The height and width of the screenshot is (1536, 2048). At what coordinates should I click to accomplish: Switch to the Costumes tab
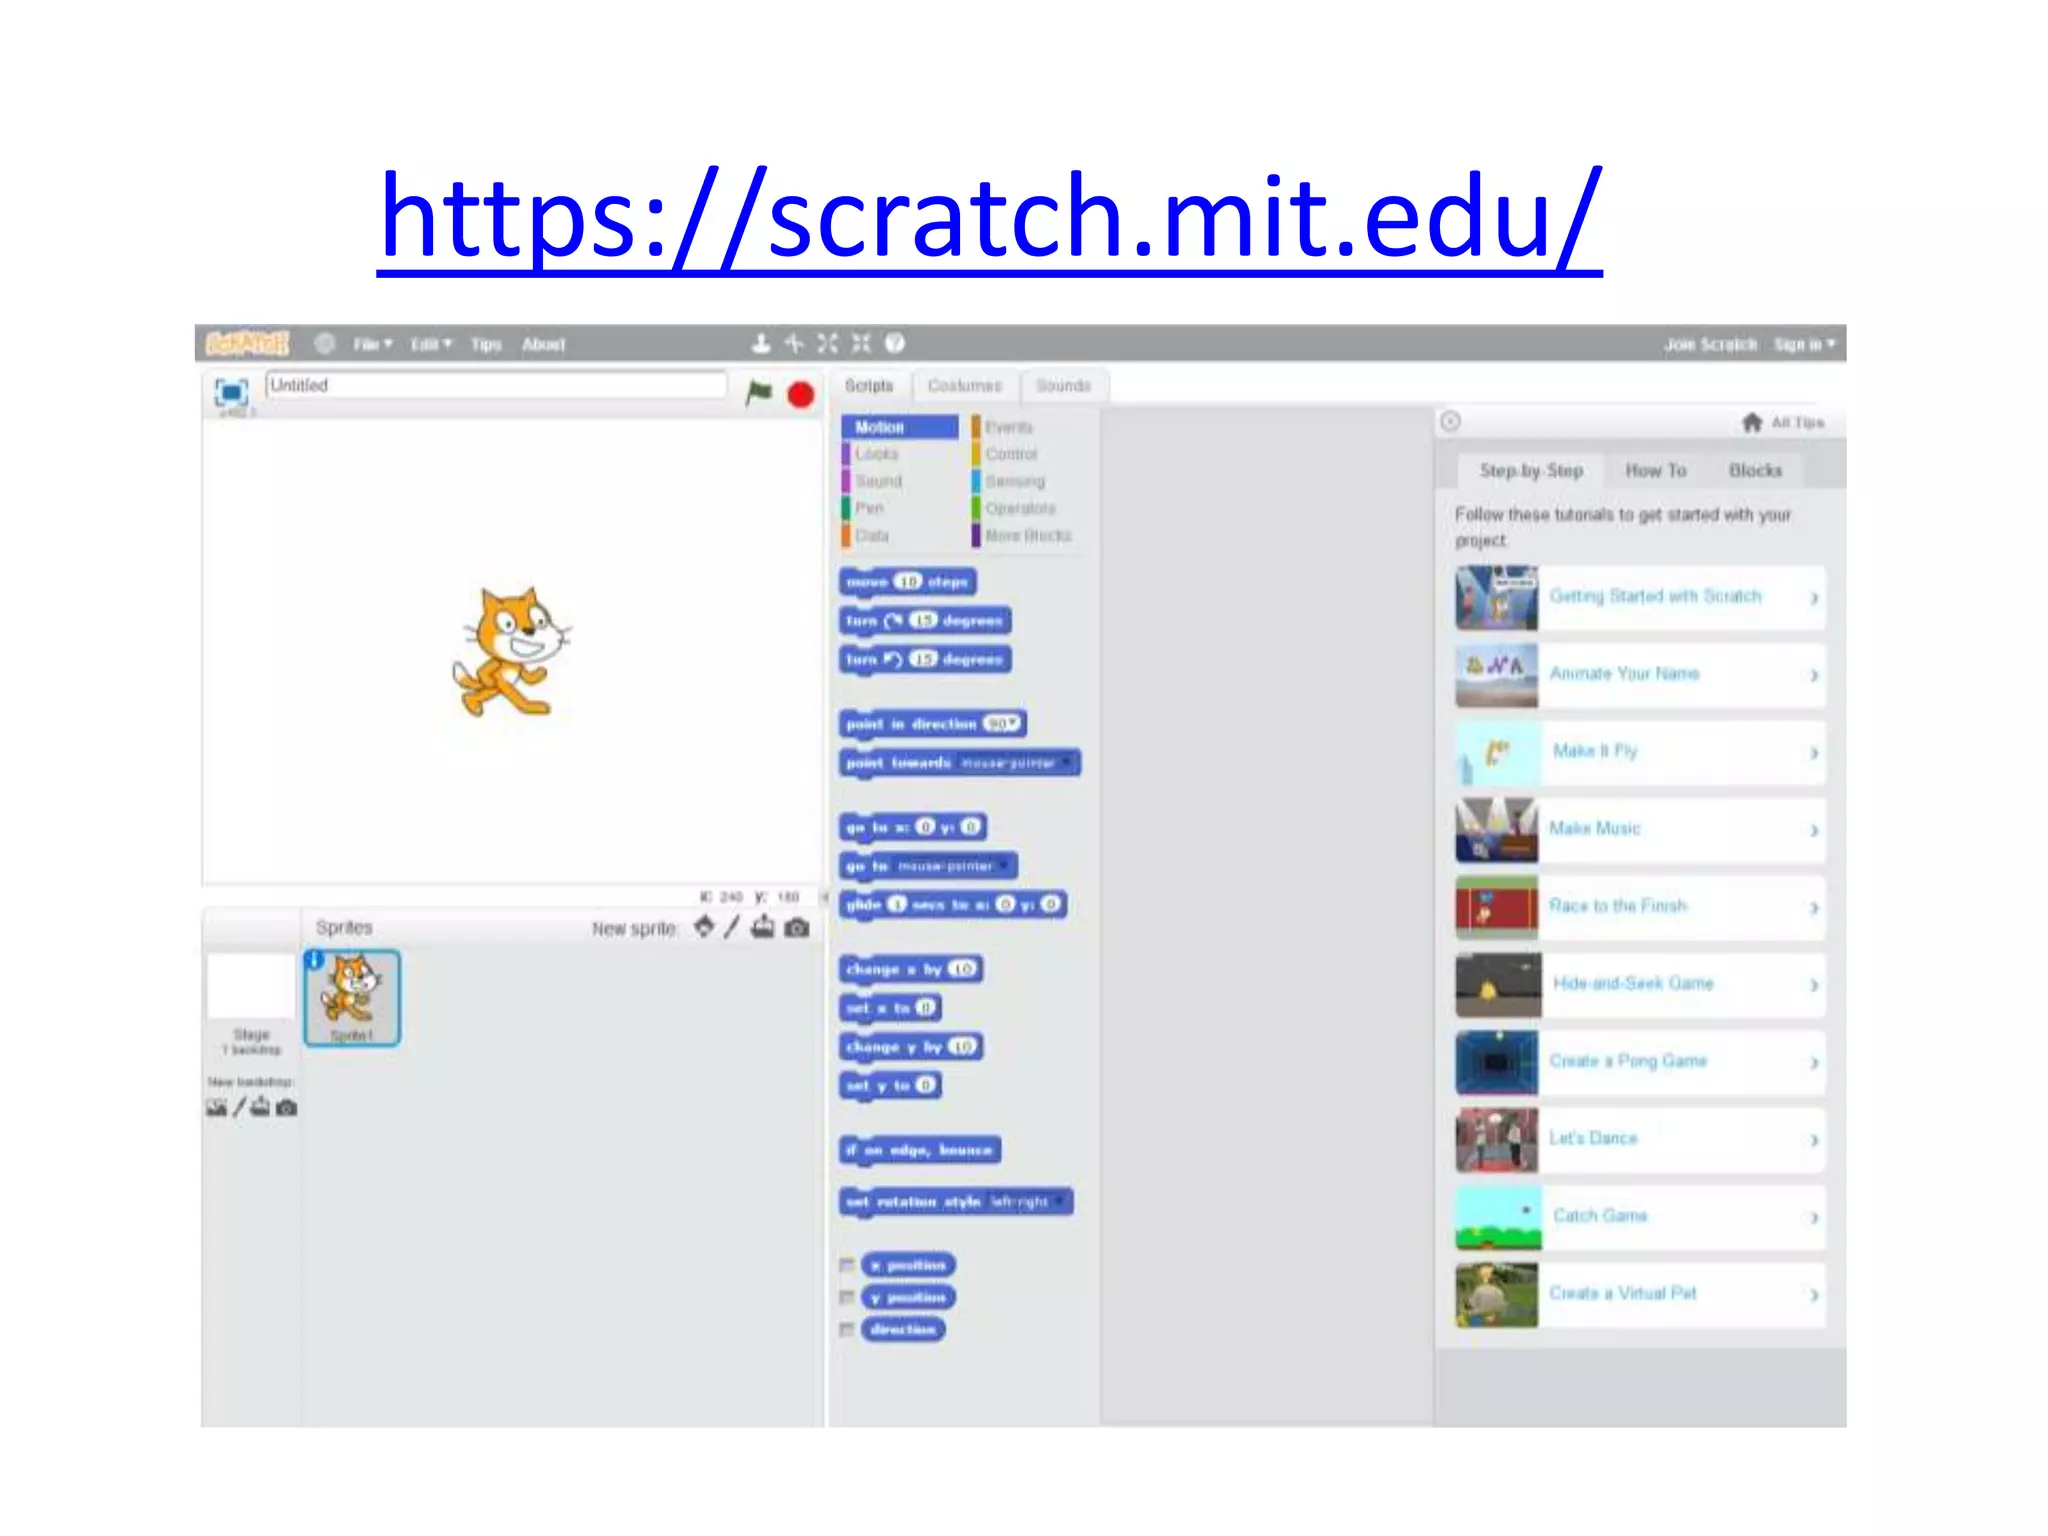coord(964,385)
